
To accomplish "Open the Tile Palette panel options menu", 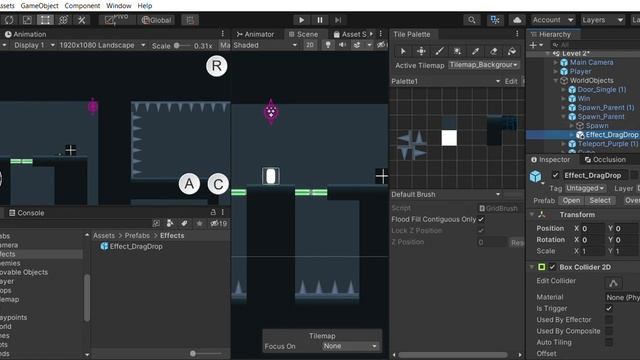I will click(517, 34).
